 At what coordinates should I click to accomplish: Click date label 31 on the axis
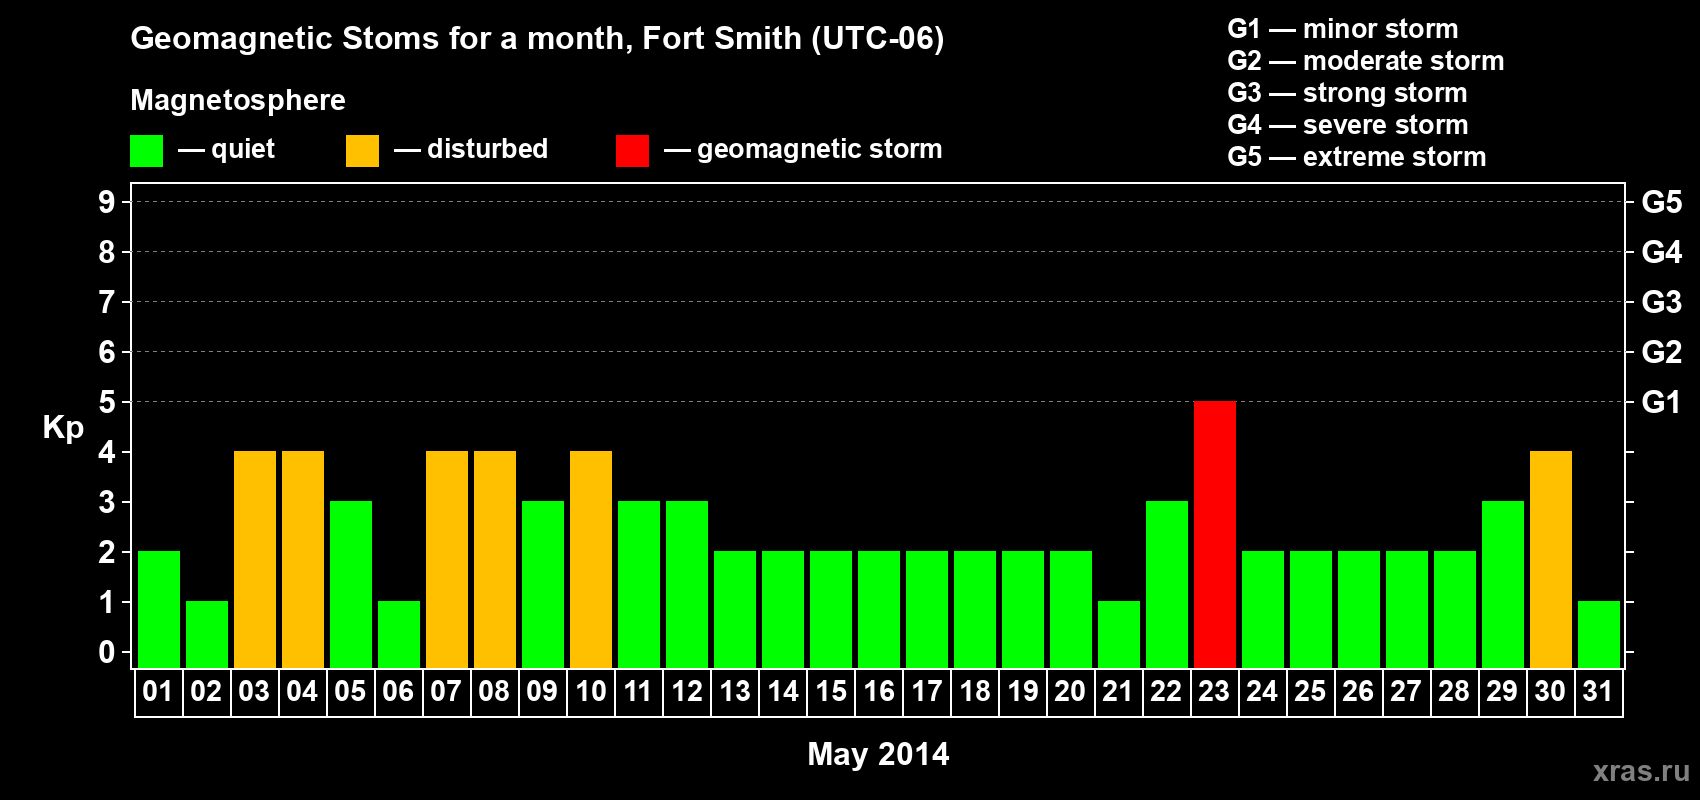point(1598,692)
